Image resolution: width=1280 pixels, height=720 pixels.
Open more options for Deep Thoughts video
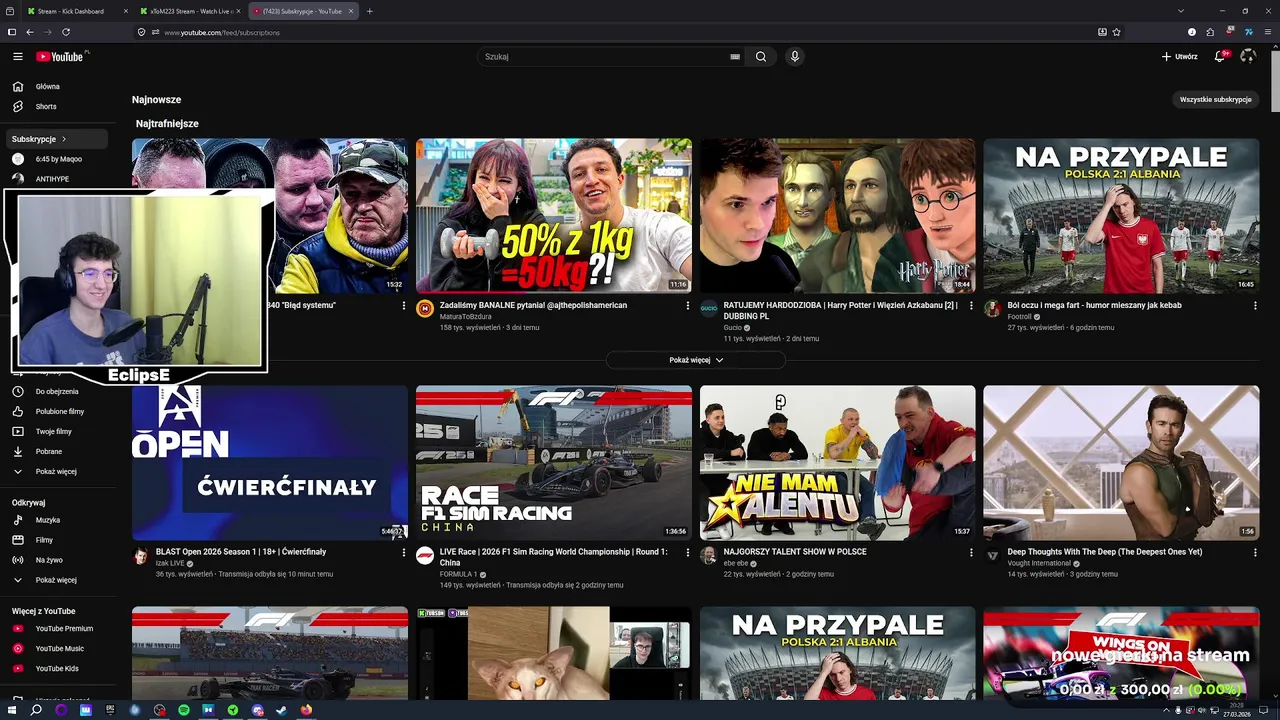1255,552
